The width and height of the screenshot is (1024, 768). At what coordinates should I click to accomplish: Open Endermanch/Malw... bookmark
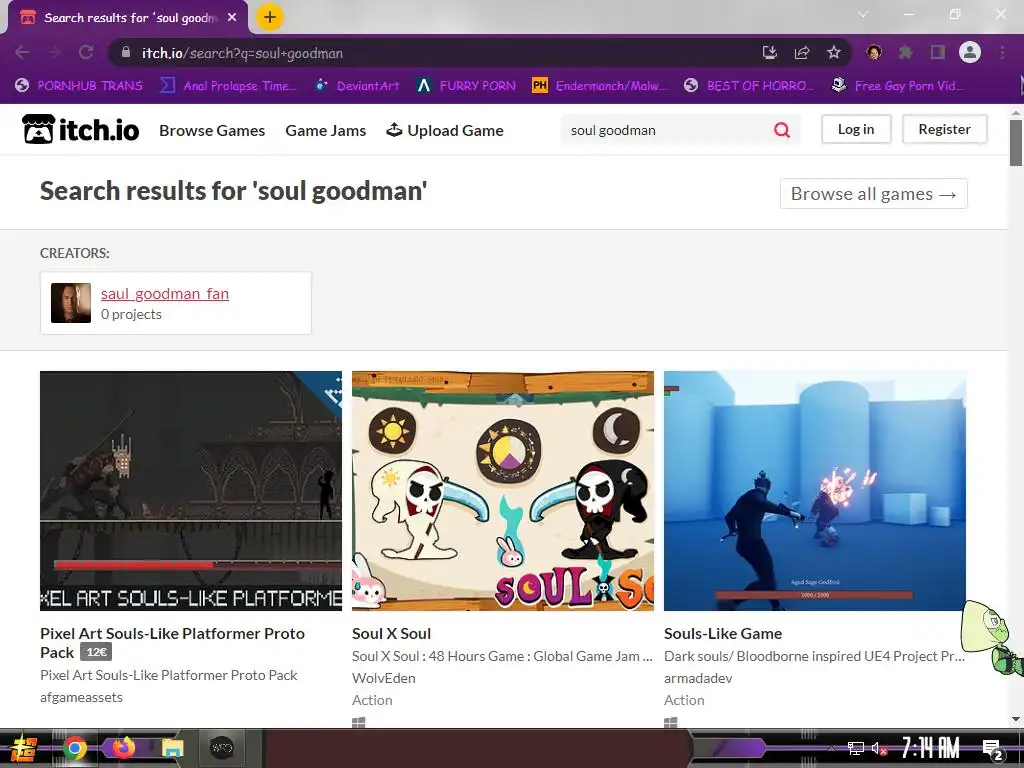pyautogui.click(x=600, y=86)
